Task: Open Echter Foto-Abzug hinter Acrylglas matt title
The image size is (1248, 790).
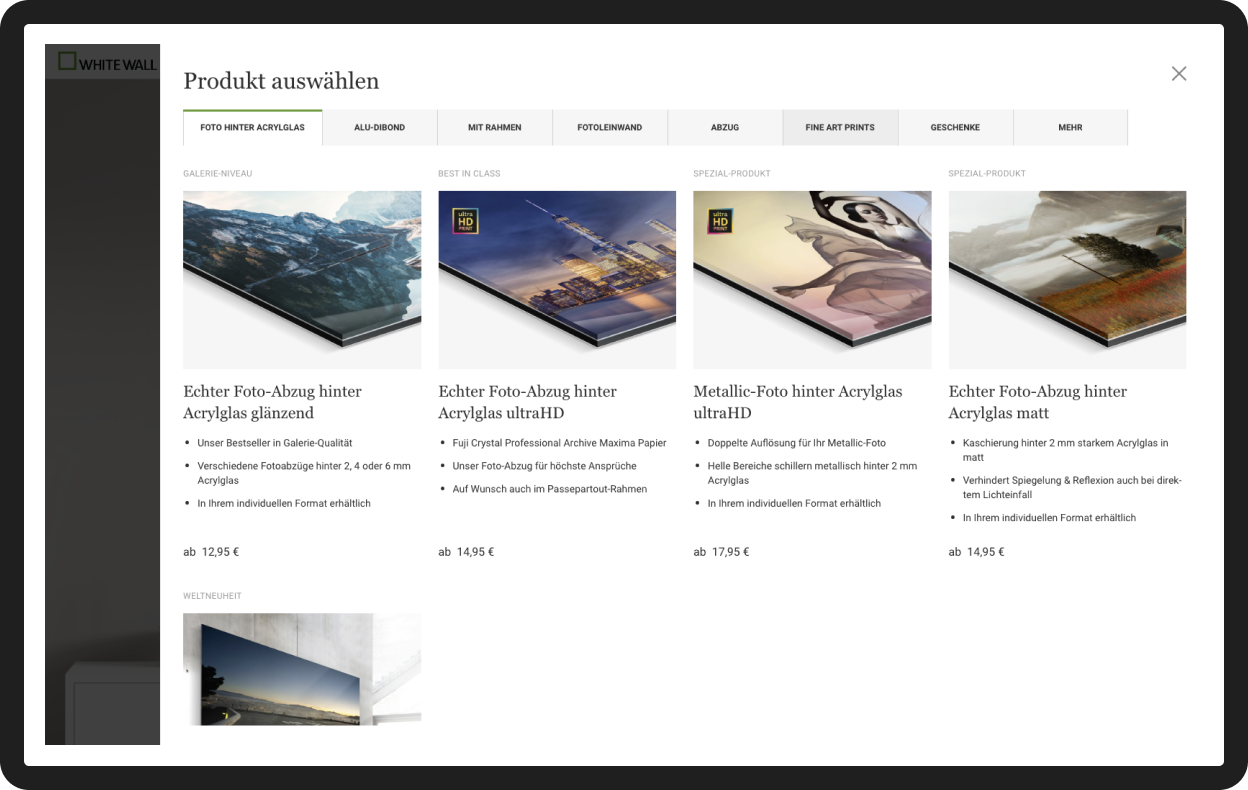Action: 1038,402
